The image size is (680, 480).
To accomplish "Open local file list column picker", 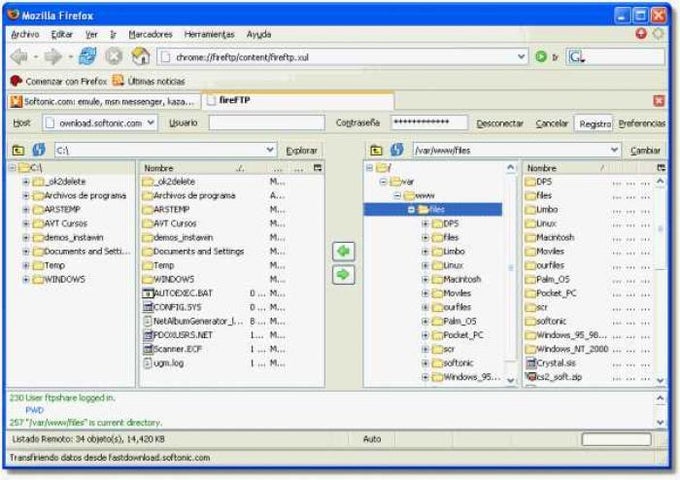I will (317, 168).
